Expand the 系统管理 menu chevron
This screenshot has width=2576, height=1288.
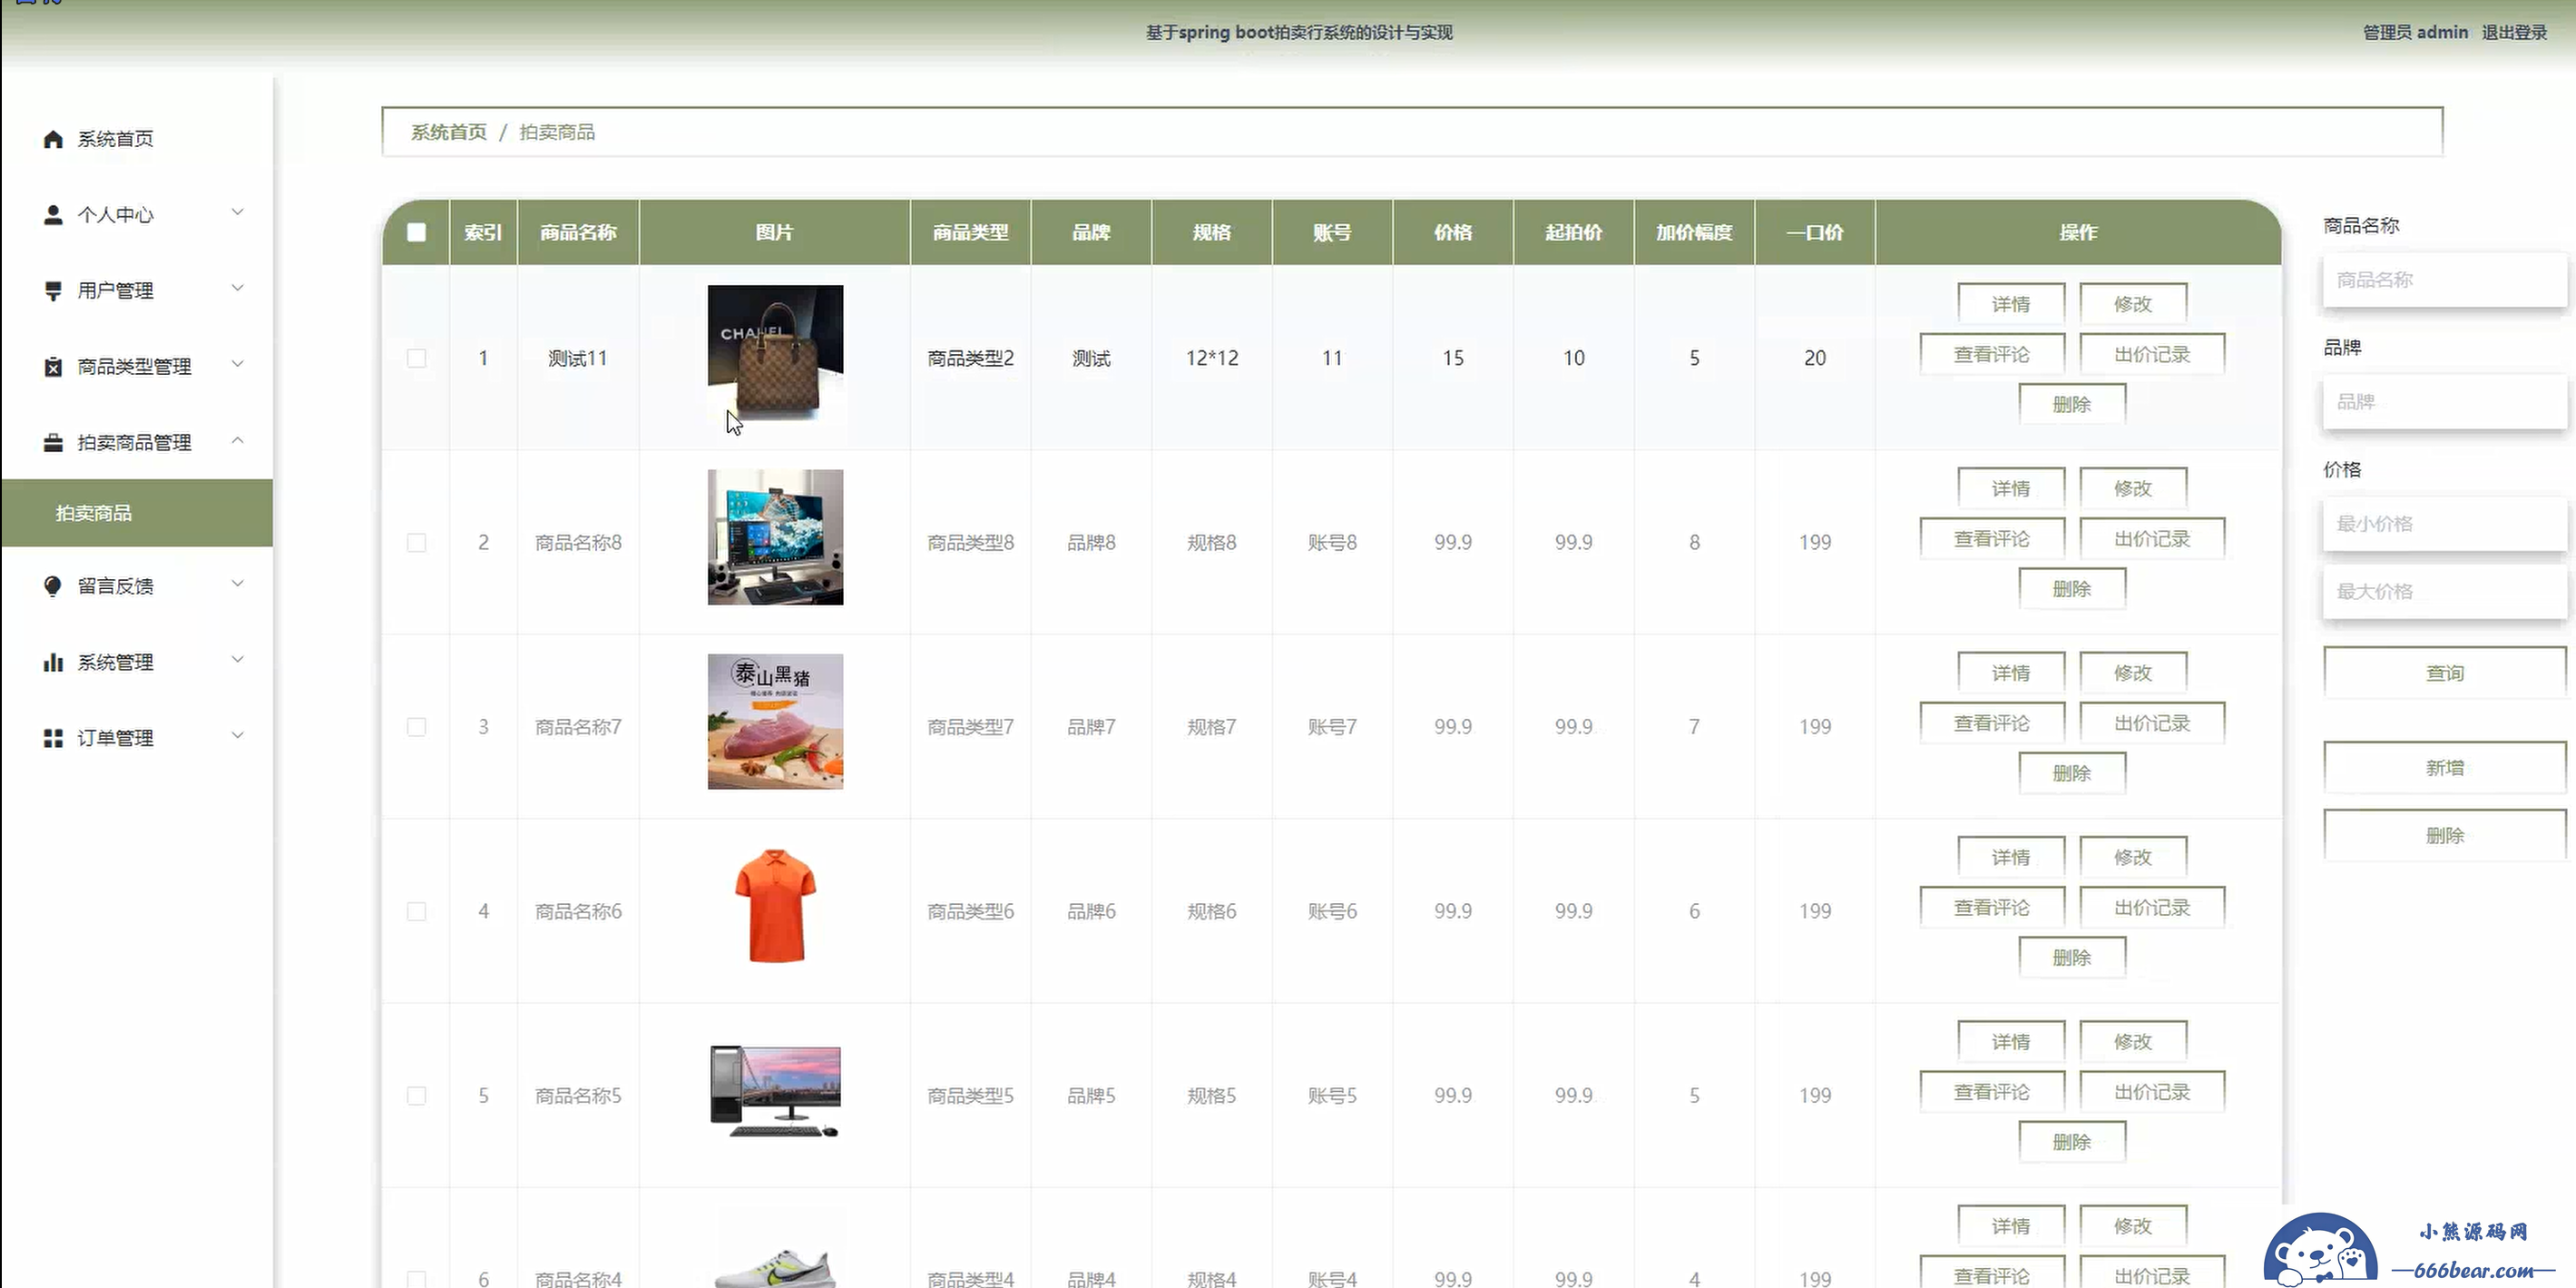click(x=237, y=659)
